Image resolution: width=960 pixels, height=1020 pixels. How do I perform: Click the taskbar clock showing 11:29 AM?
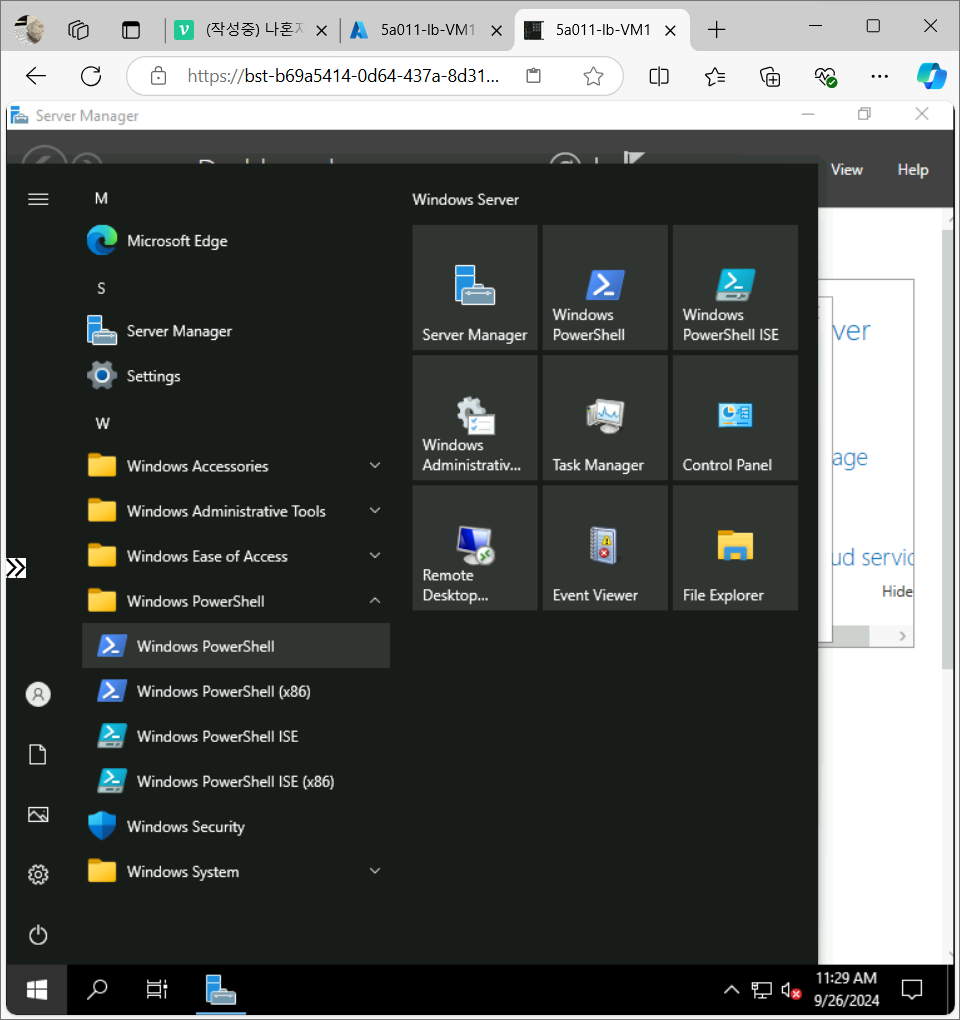tap(846, 989)
